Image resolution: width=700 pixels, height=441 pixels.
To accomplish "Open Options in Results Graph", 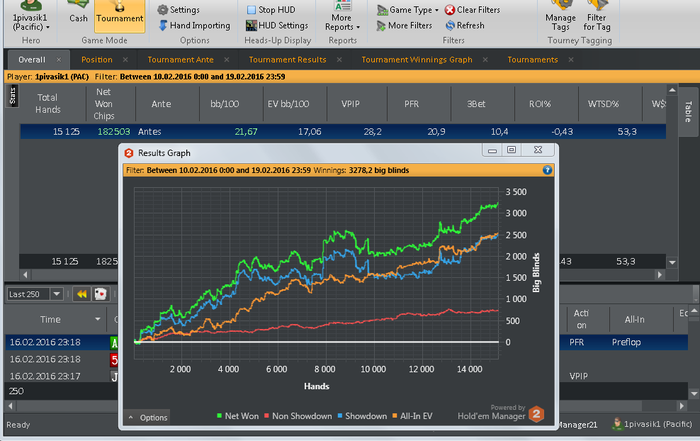I will coord(147,417).
